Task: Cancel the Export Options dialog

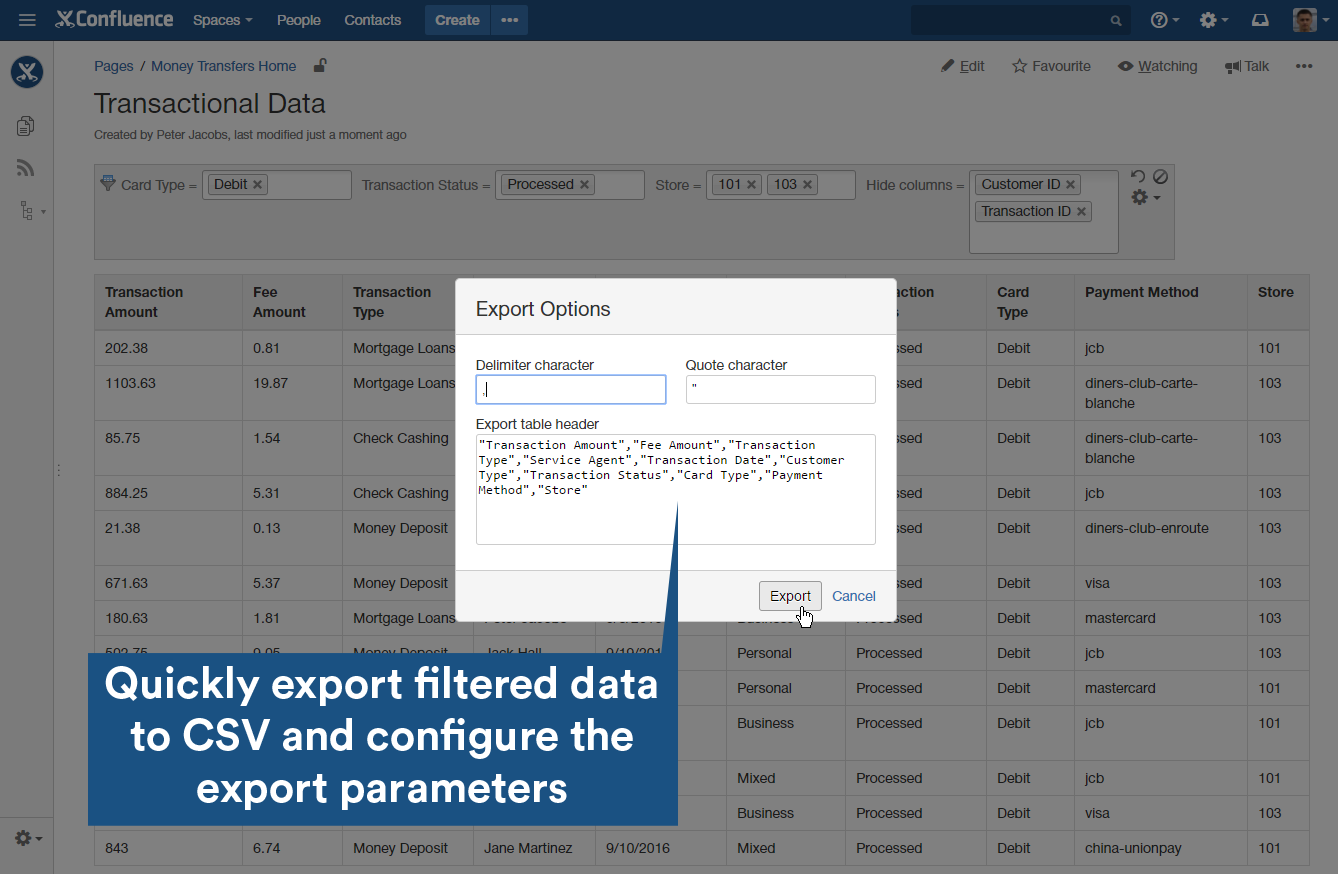Action: [853, 595]
